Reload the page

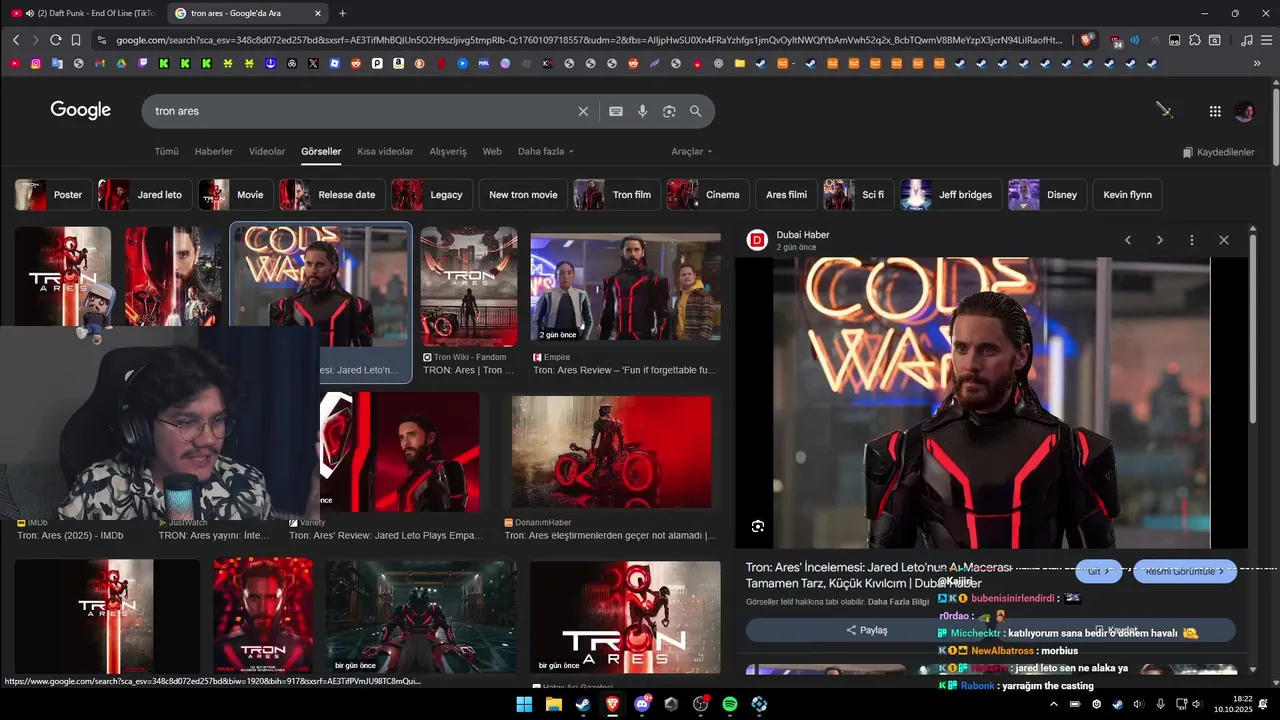pos(56,40)
